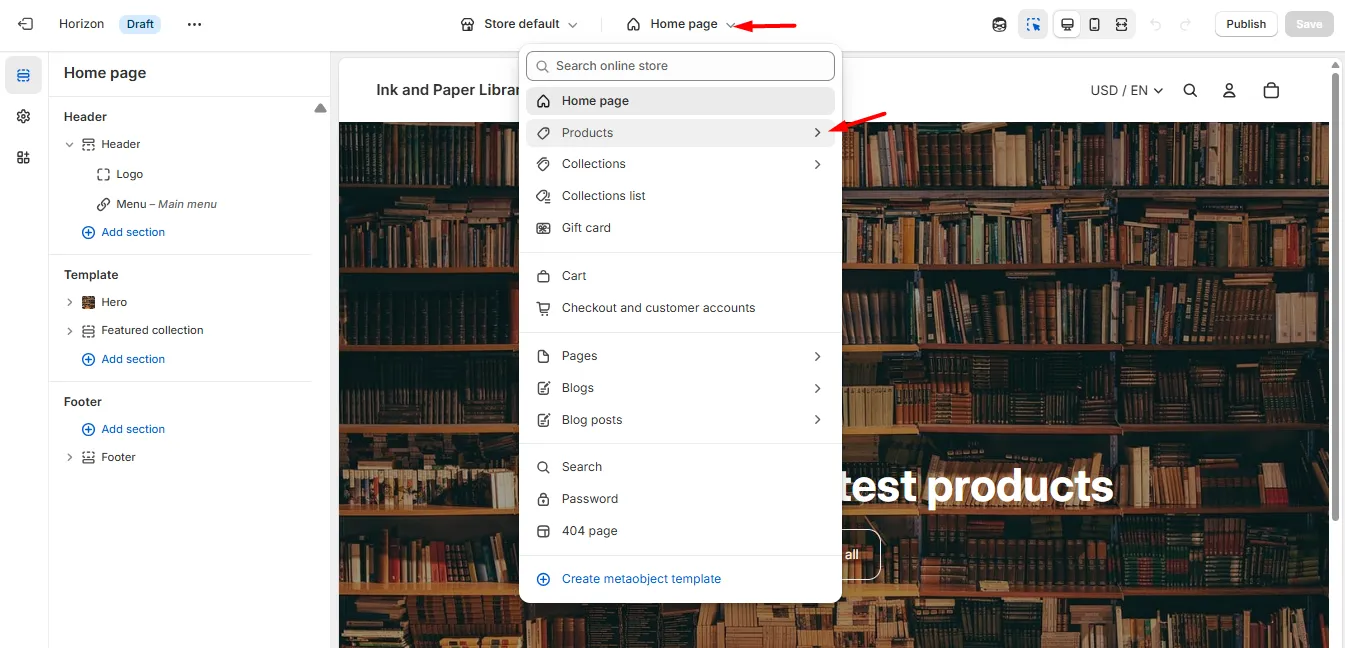The image size is (1345, 648).
Task: Open the app embeds sidebar icon
Action: click(x=23, y=157)
